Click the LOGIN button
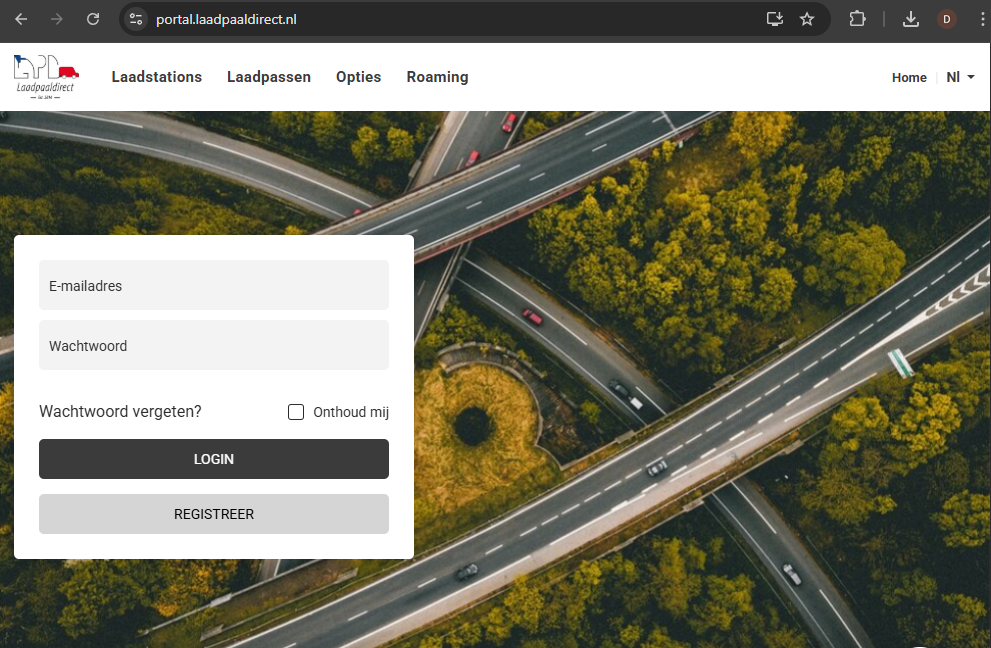 214,459
